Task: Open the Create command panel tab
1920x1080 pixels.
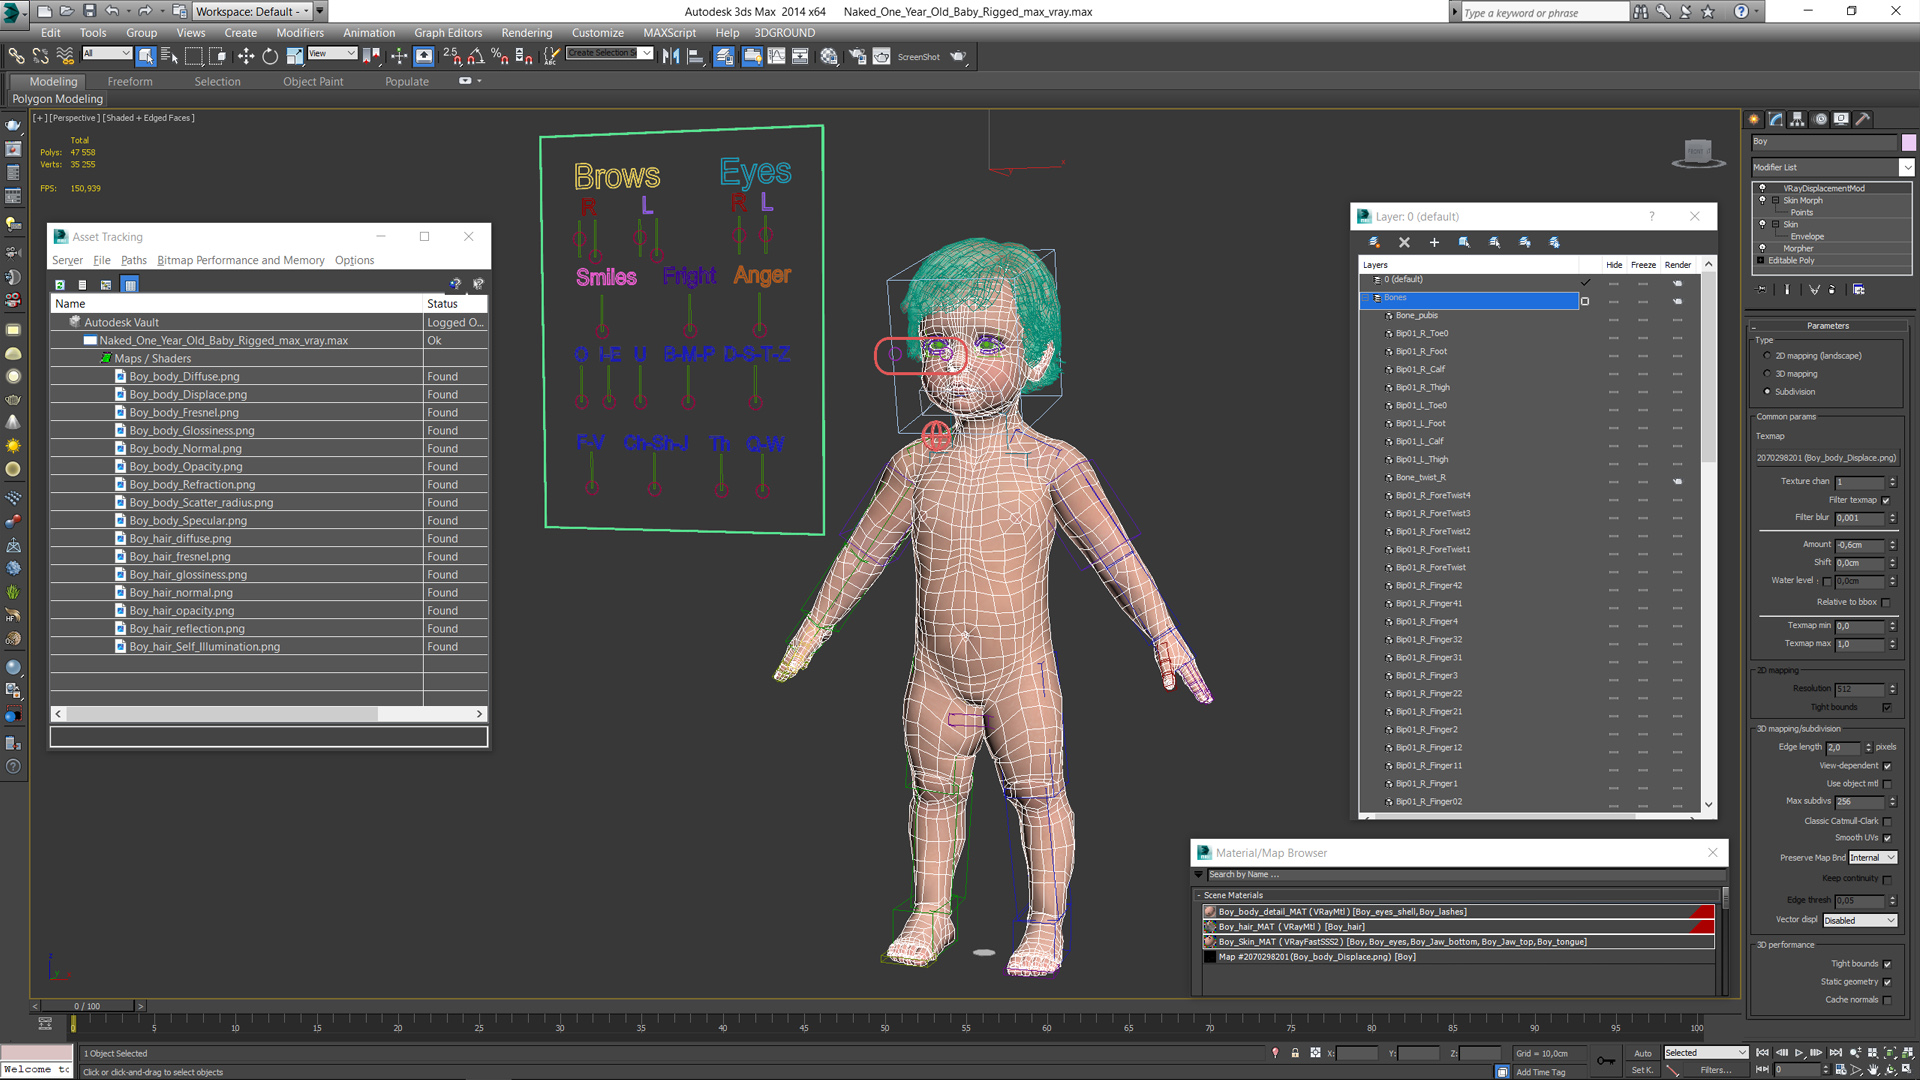Action: pos(1754,119)
